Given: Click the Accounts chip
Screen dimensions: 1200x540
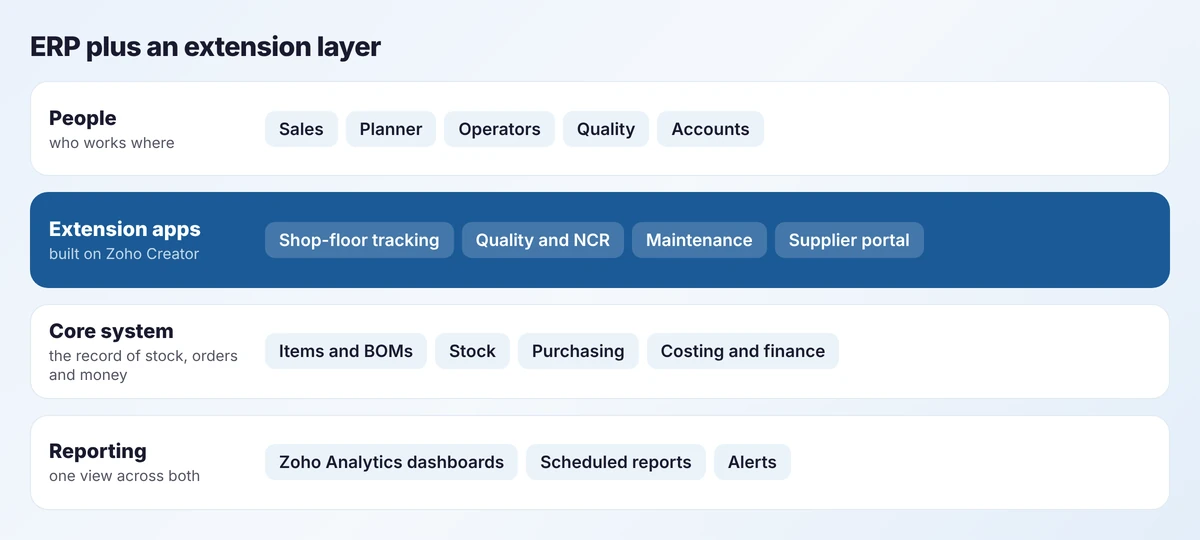Looking at the screenshot, I should tap(710, 129).
